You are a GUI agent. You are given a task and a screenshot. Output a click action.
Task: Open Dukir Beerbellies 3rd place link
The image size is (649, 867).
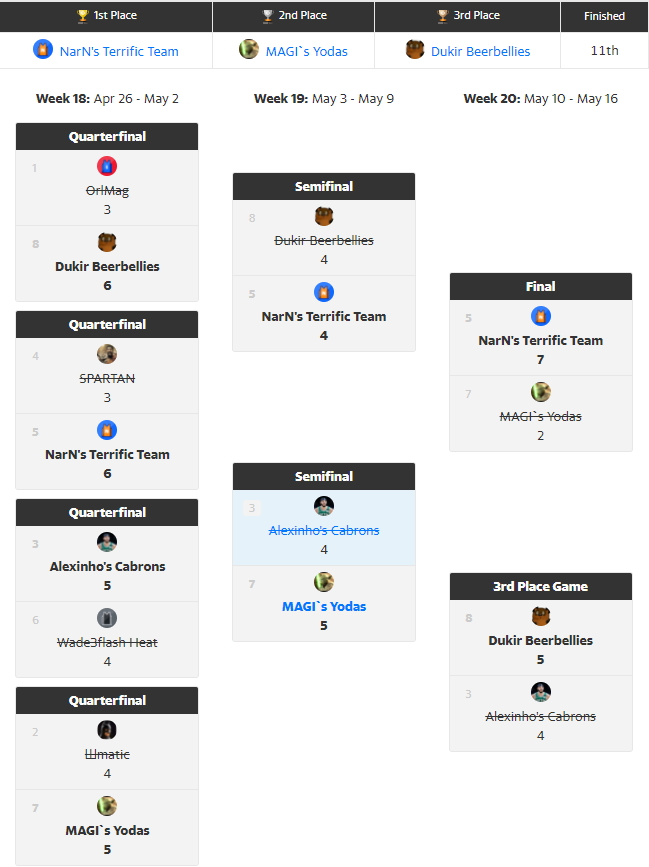tap(480, 51)
